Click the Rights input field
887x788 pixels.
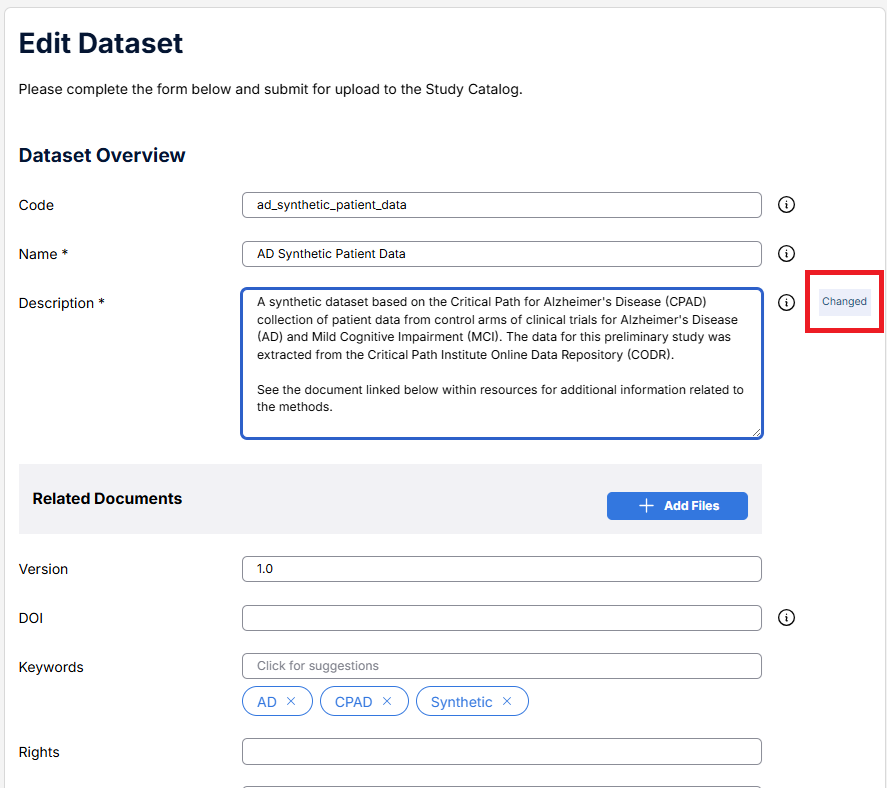click(x=501, y=752)
